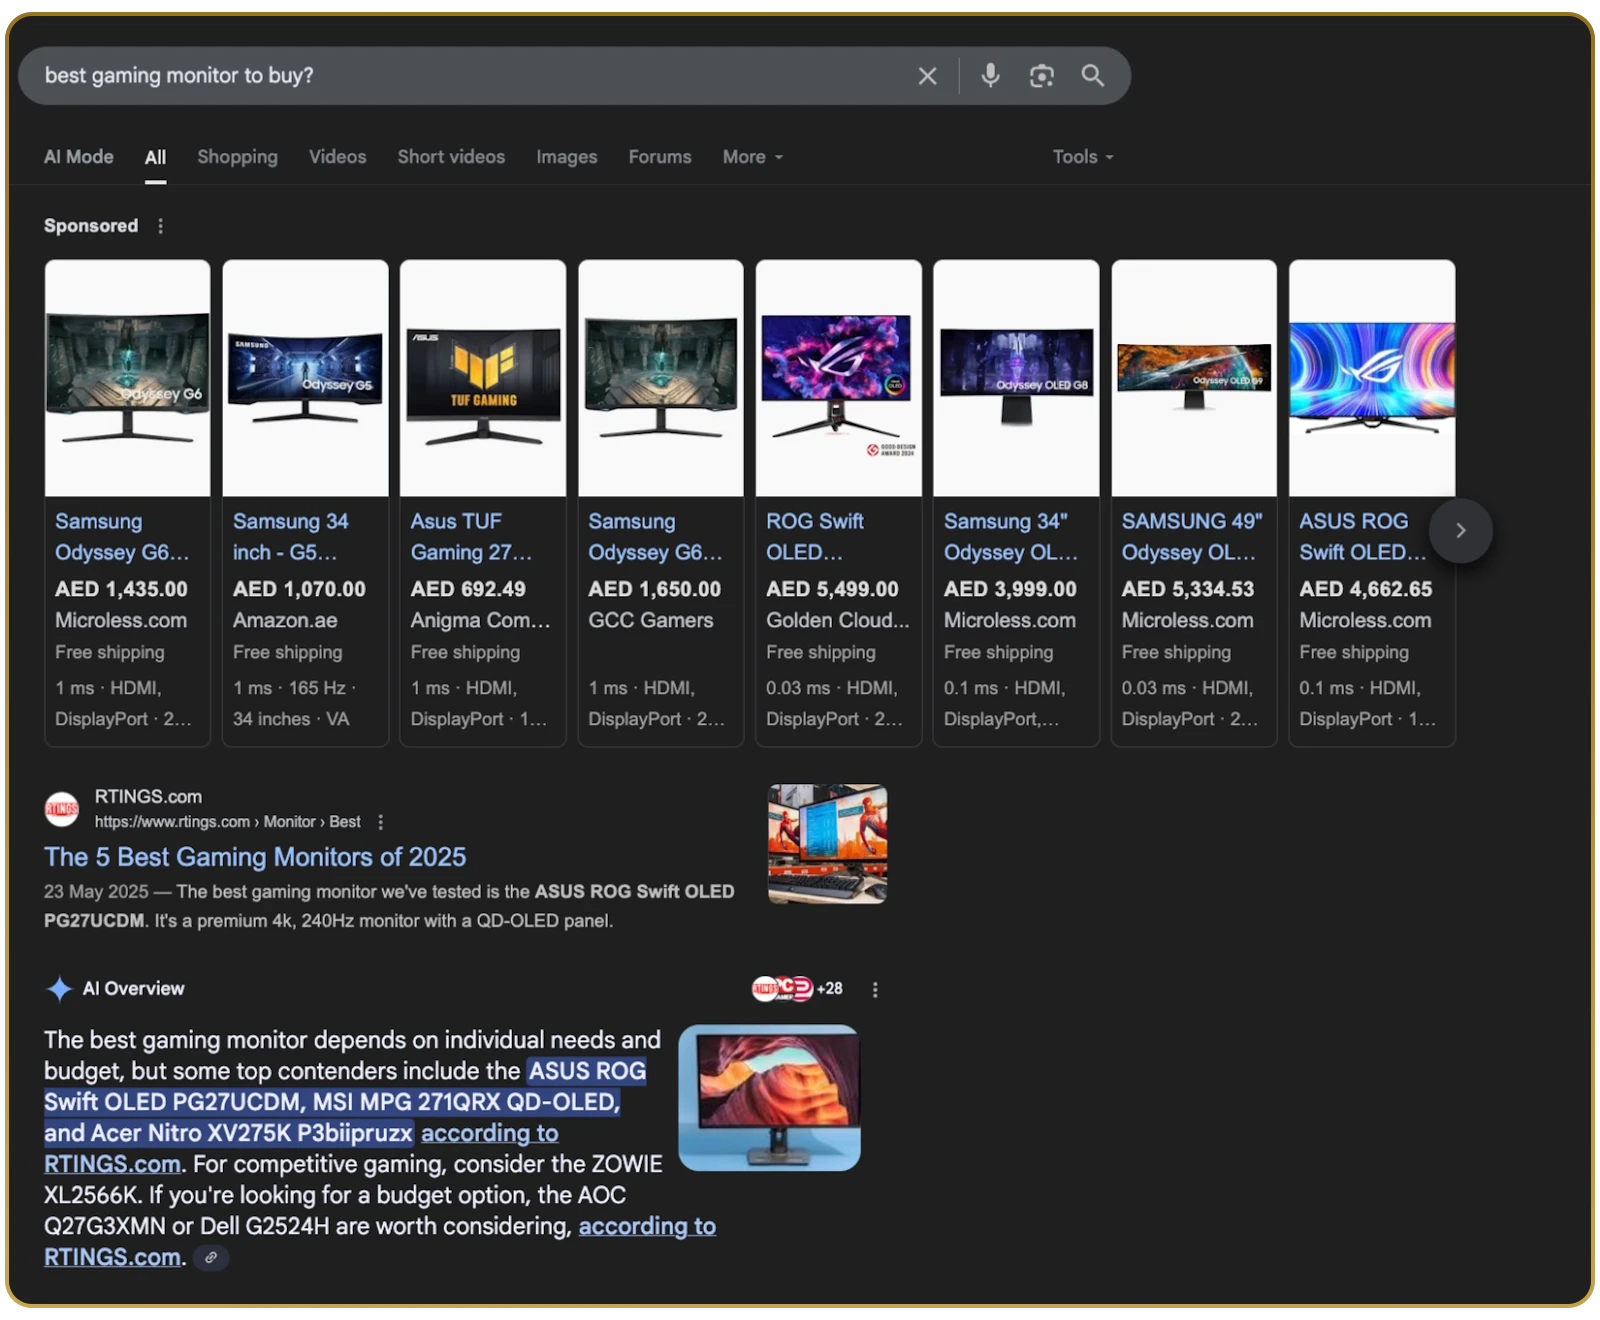Image resolution: width=1600 pixels, height=1320 pixels.
Task: Click '1 ms · 165 Hz' spec text
Action: (x=294, y=688)
